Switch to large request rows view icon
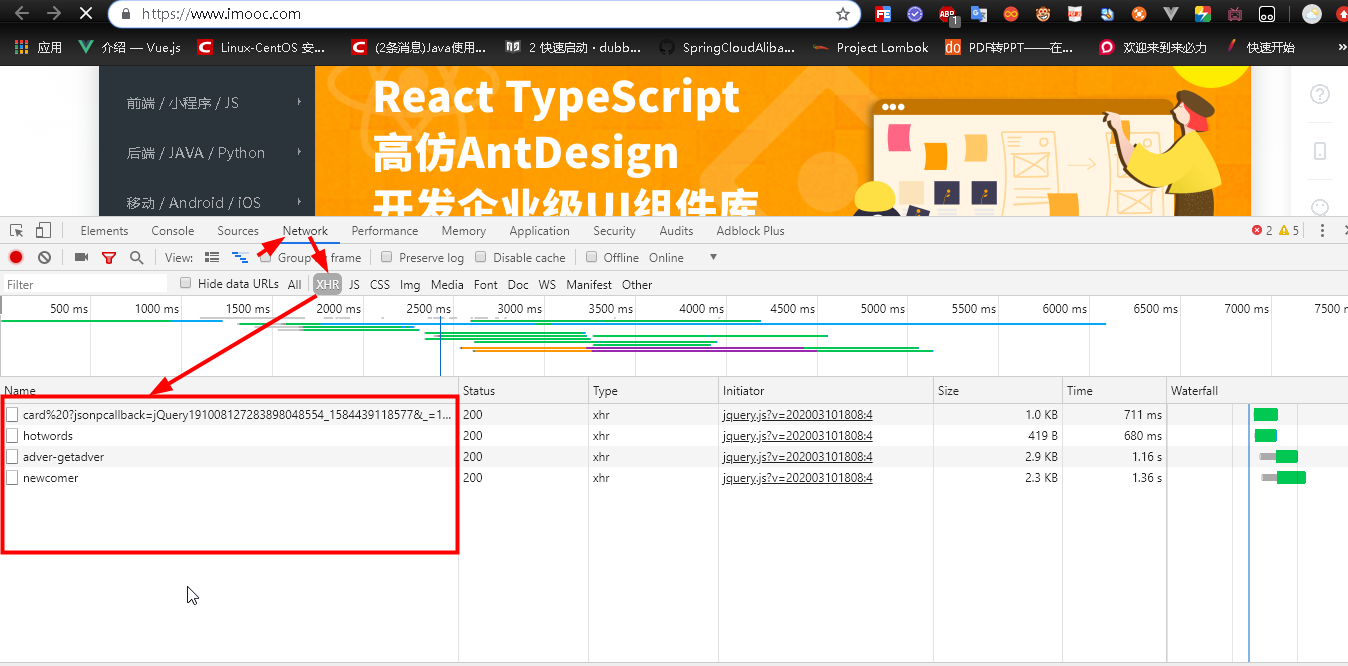1348x666 pixels. point(212,257)
